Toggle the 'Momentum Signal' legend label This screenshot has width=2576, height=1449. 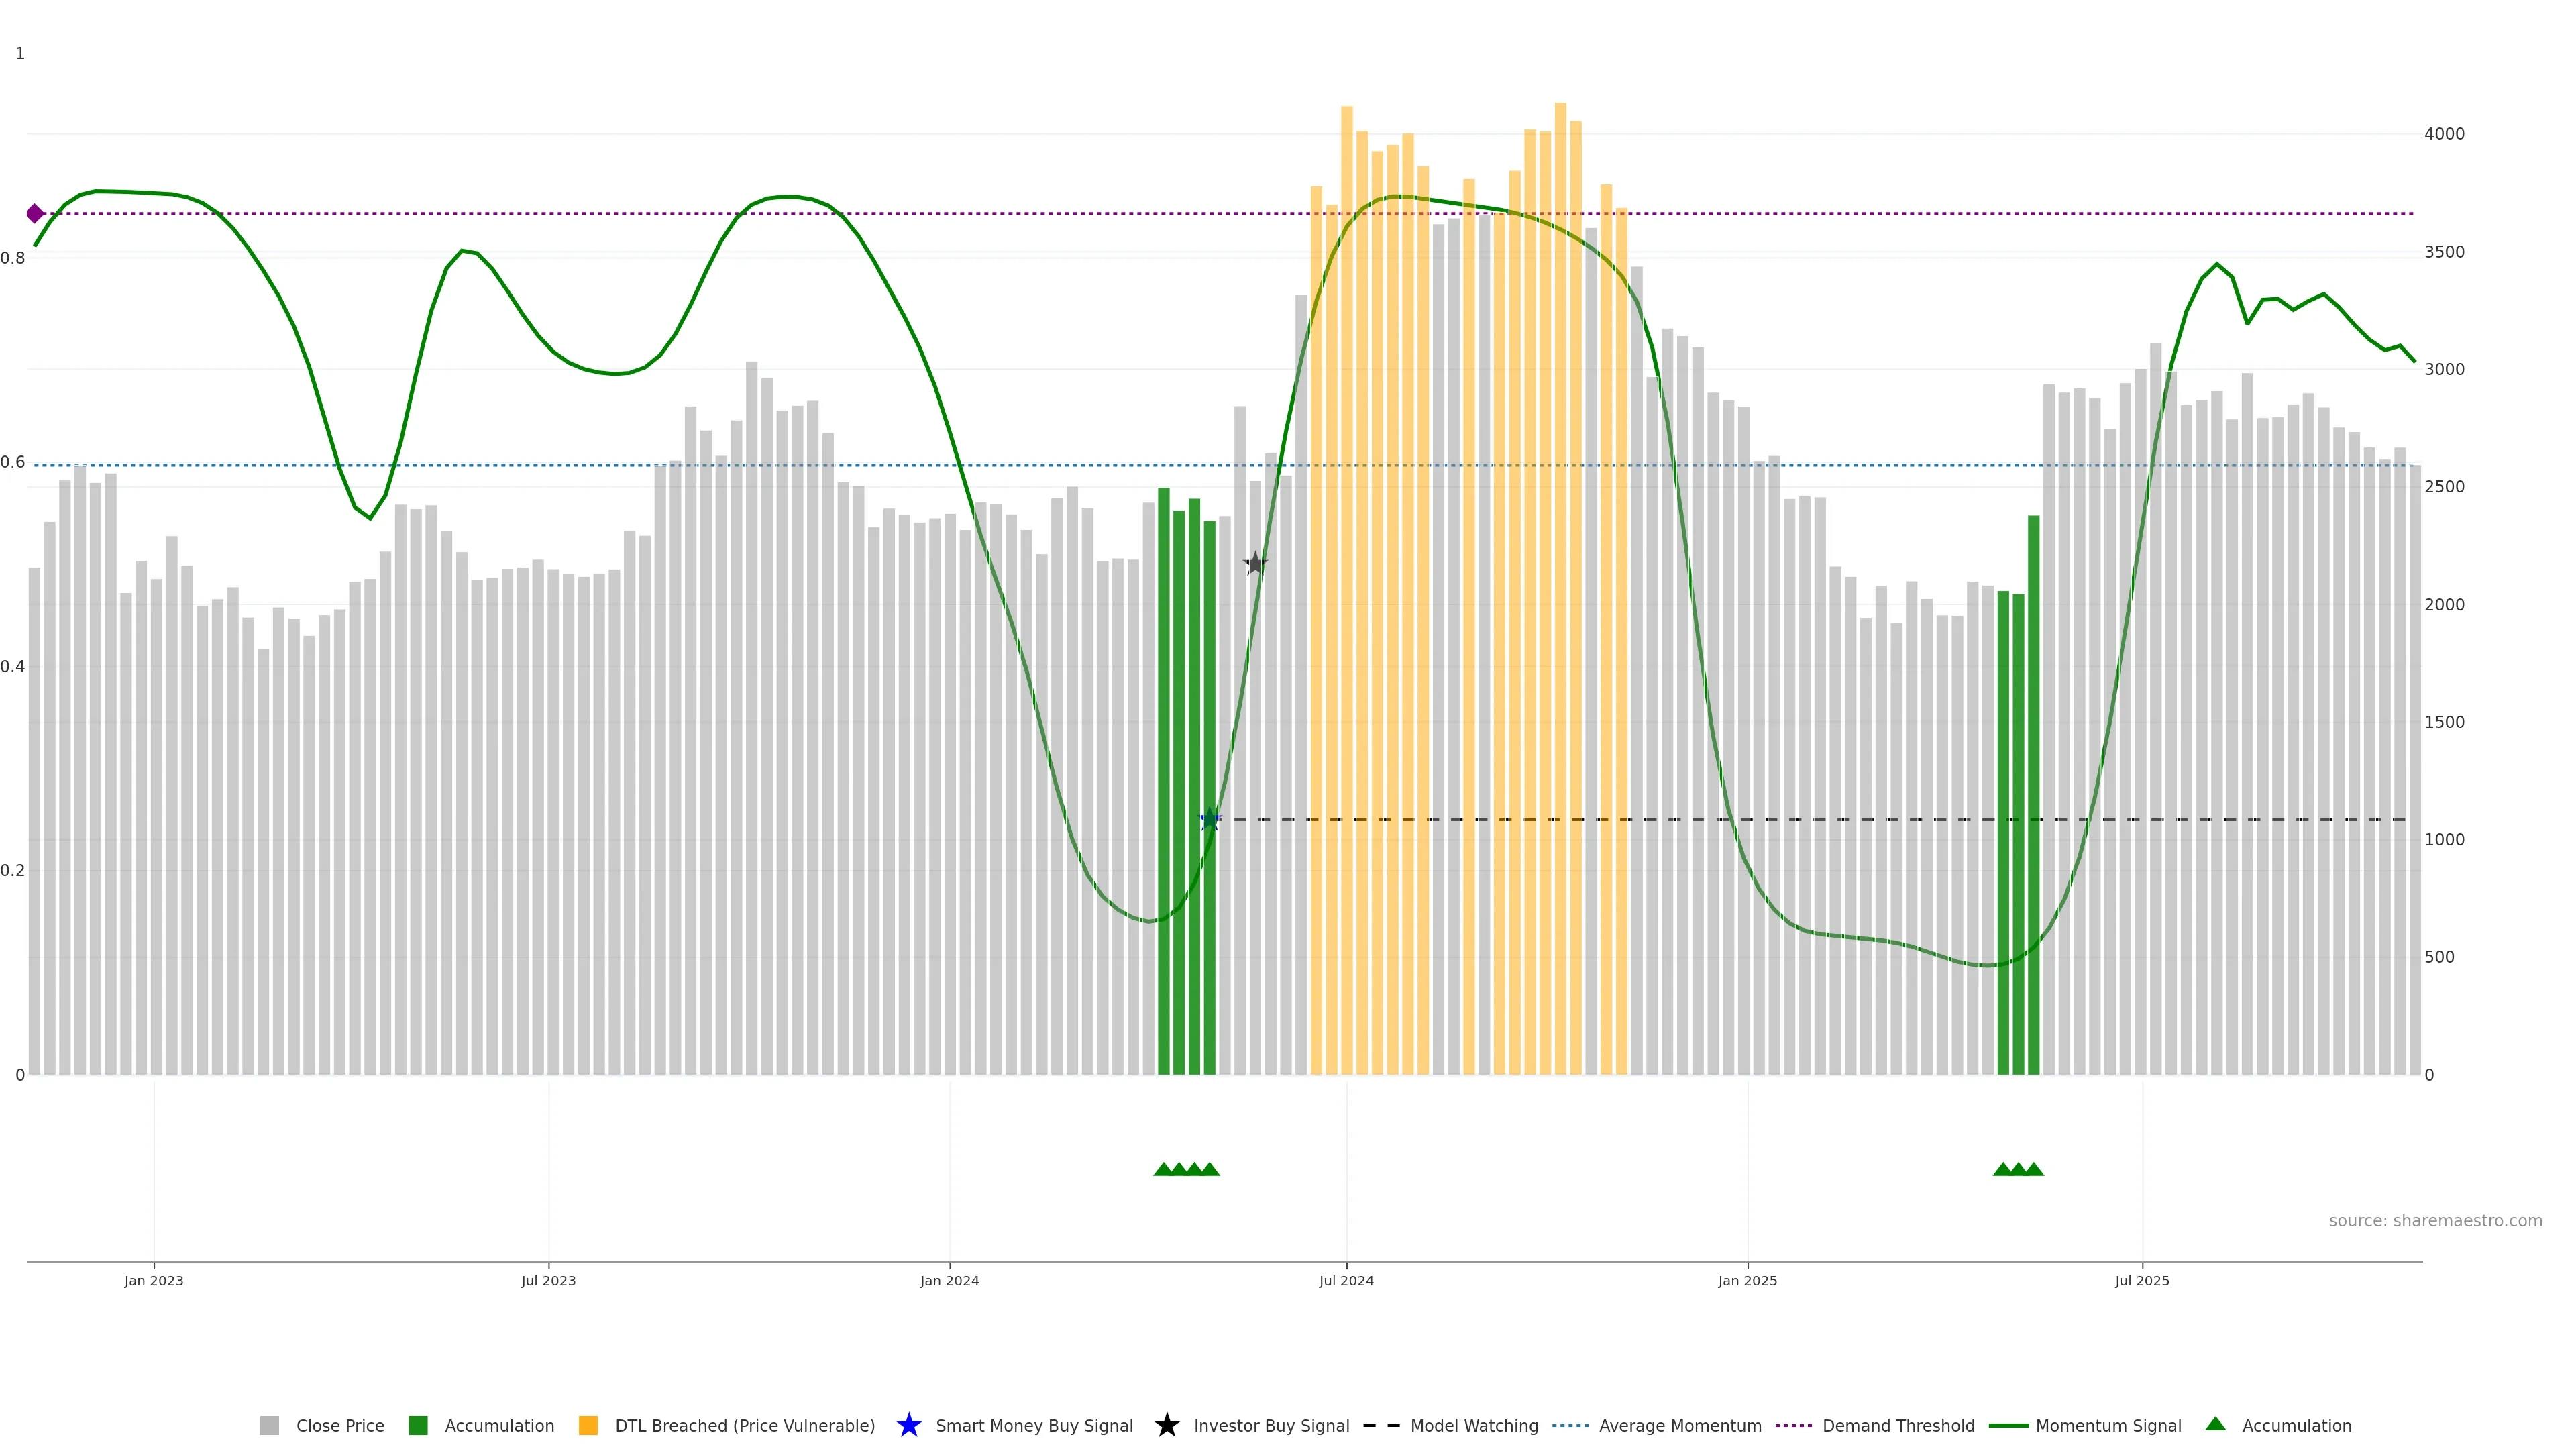point(2108,1426)
